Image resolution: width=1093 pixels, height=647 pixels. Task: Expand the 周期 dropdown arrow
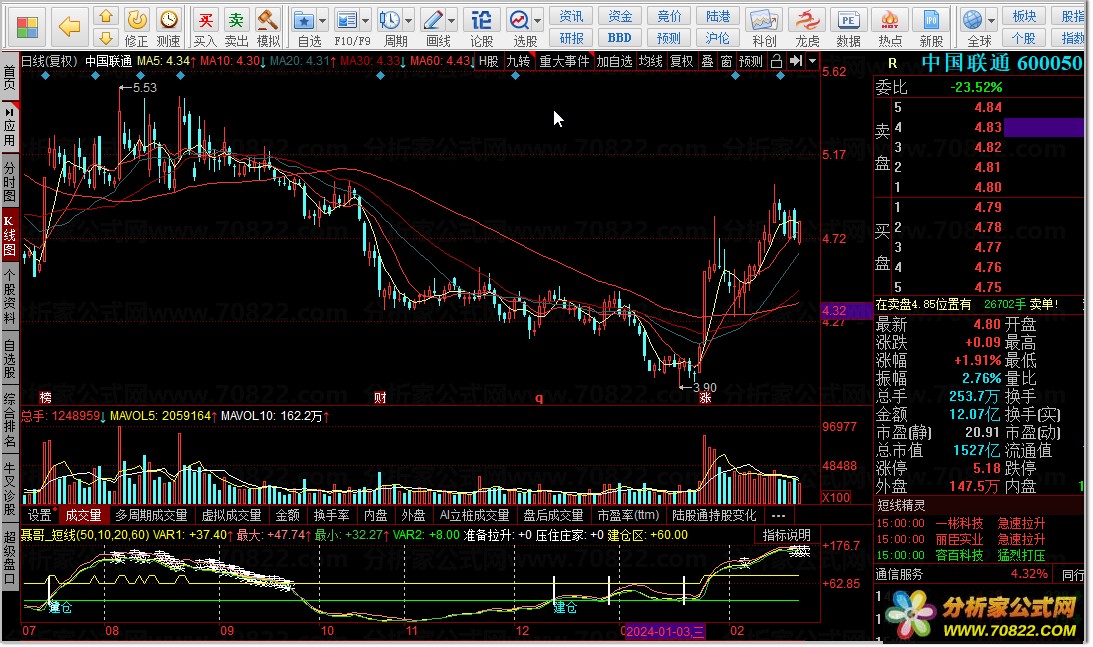coord(408,21)
